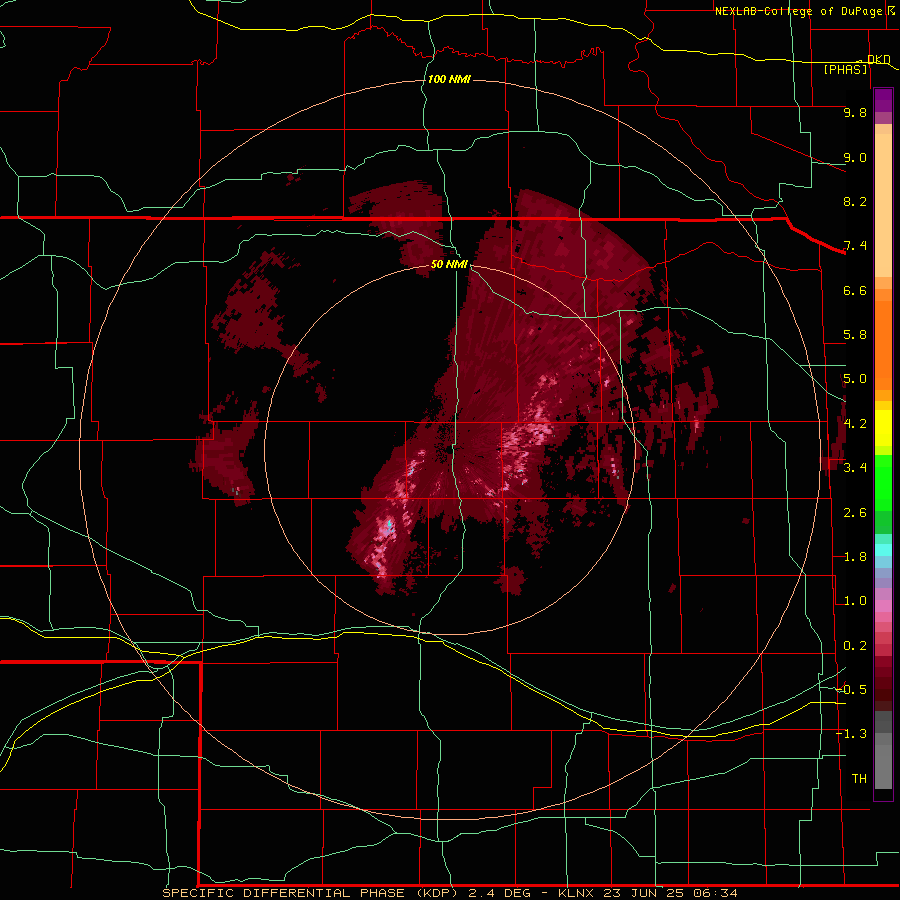
Task: Click the -0.5 scale value
Action: 852,690
